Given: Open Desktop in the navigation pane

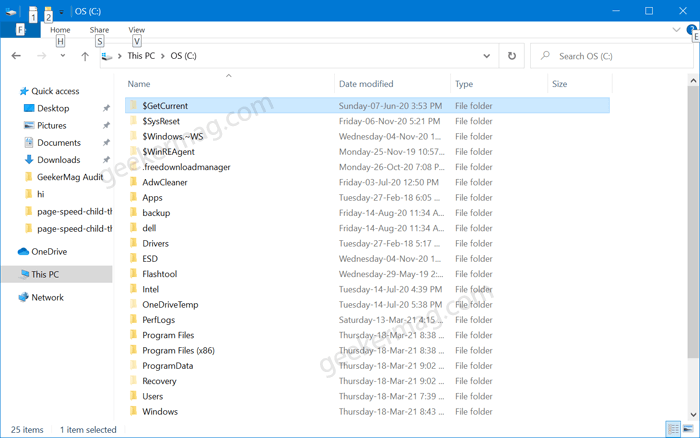Looking at the screenshot, I should point(53,108).
